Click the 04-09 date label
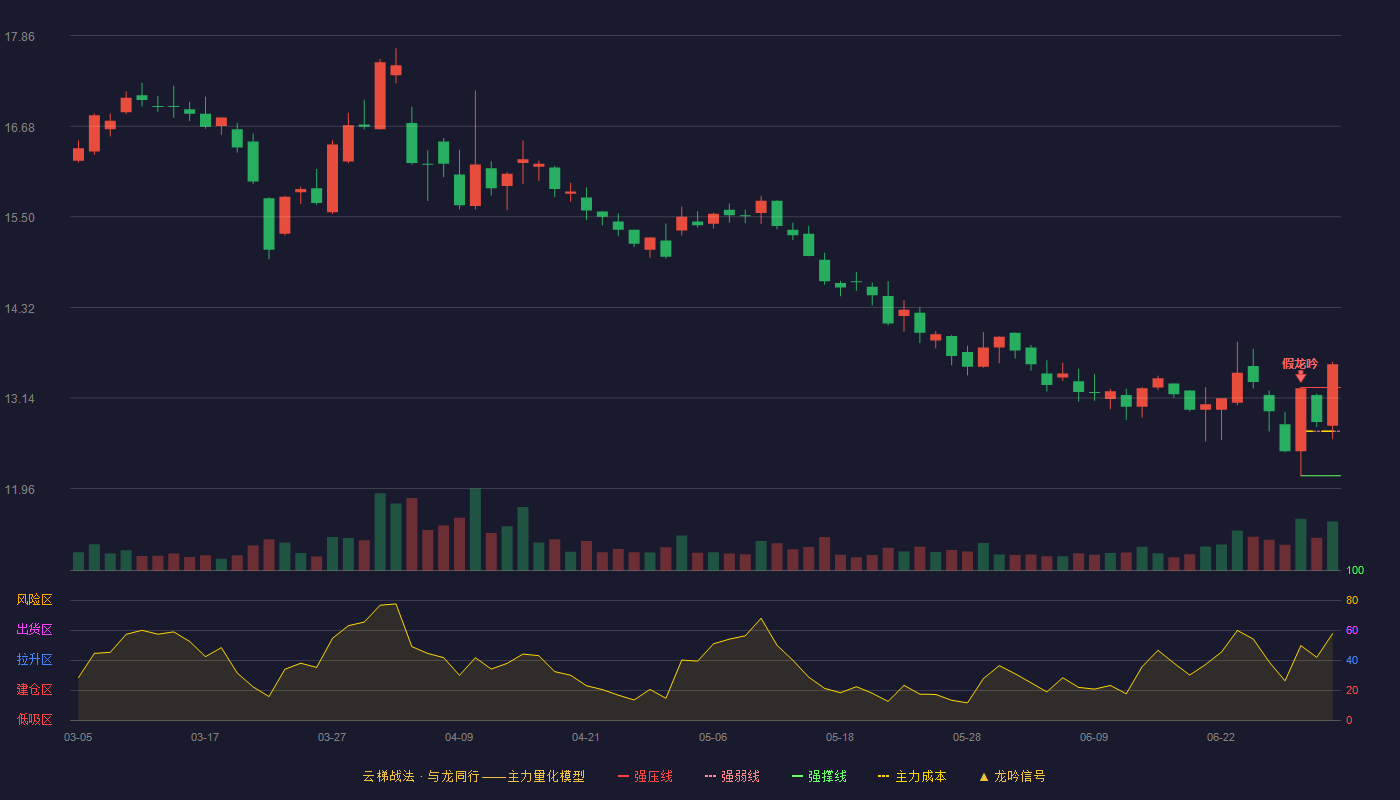This screenshot has height=800, width=1400. pos(459,737)
